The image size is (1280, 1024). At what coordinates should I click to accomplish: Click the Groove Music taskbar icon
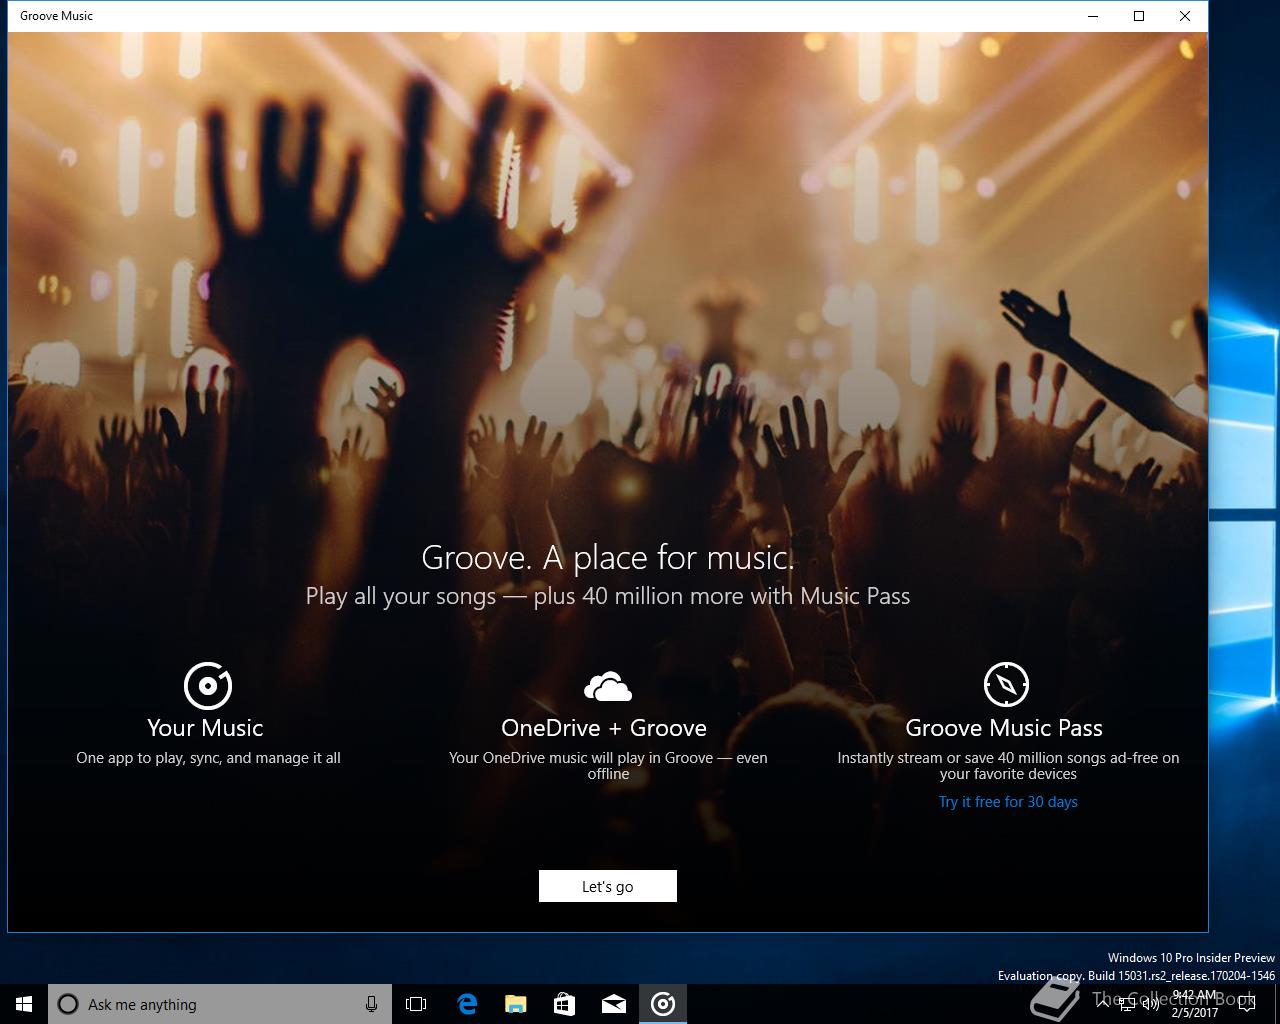[x=663, y=1004]
